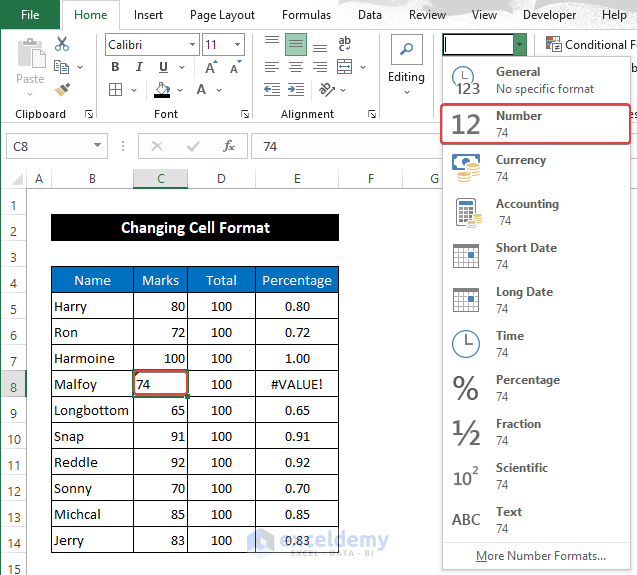Open the File tab

coord(30,15)
